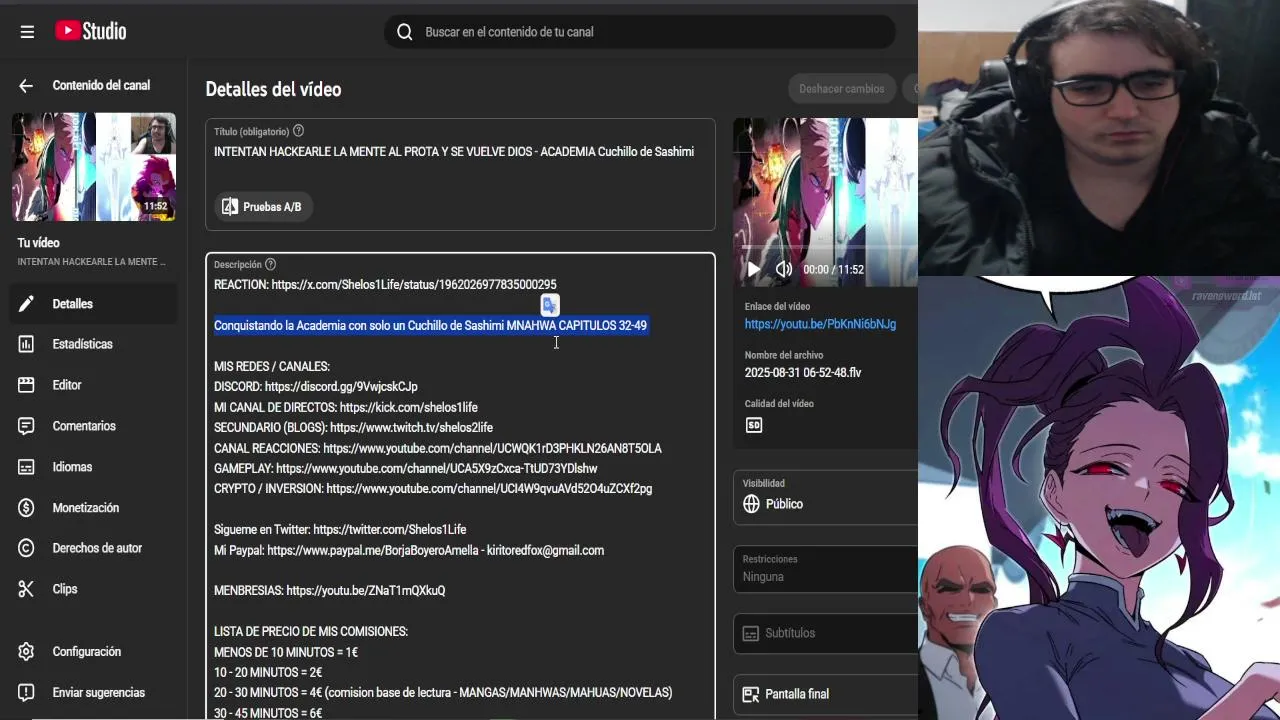Click the DISCORD link line

tap(316, 387)
